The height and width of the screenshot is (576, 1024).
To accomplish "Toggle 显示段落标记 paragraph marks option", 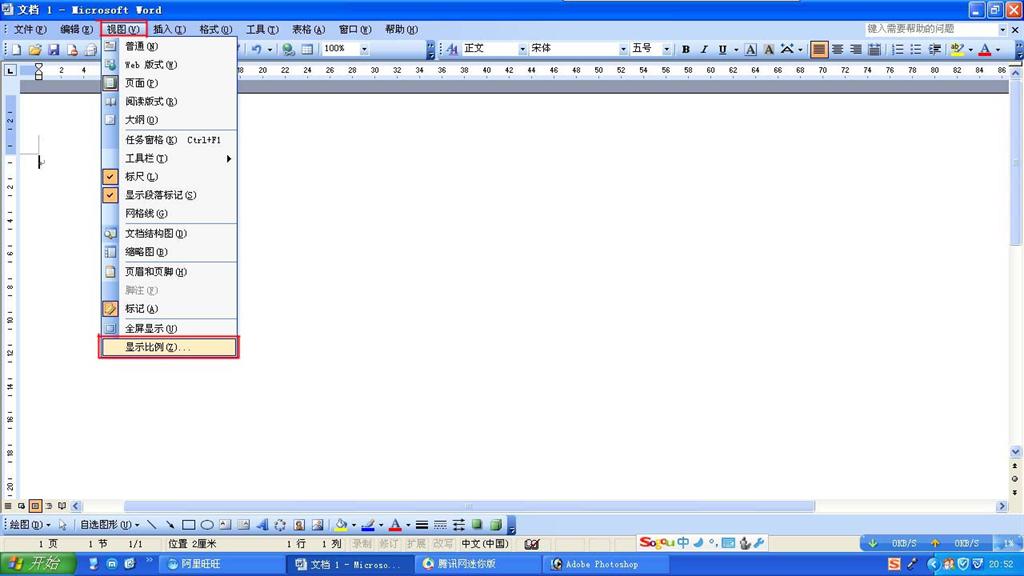I will click(x=160, y=196).
